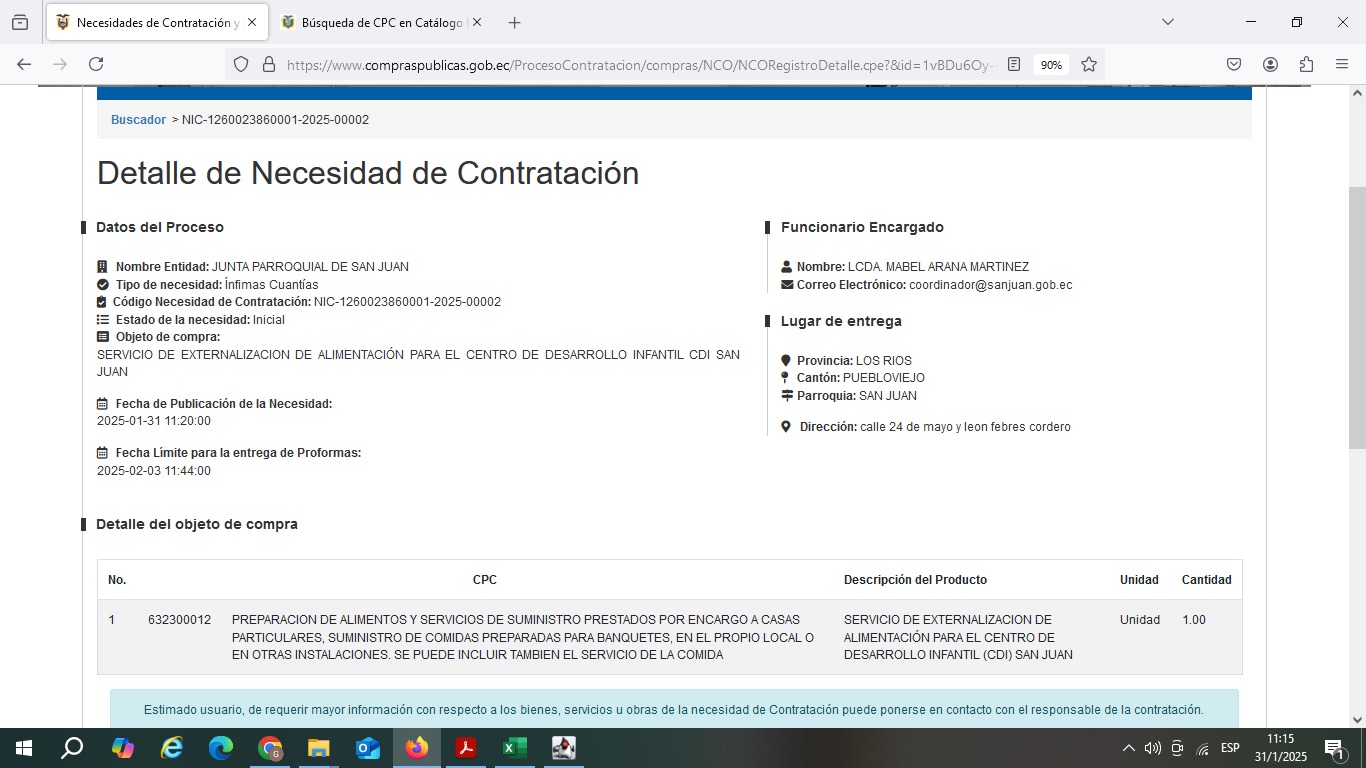Bookmark this page with the star icon
The width and height of the screenshot is (1366, 768).
(1089, 64)
